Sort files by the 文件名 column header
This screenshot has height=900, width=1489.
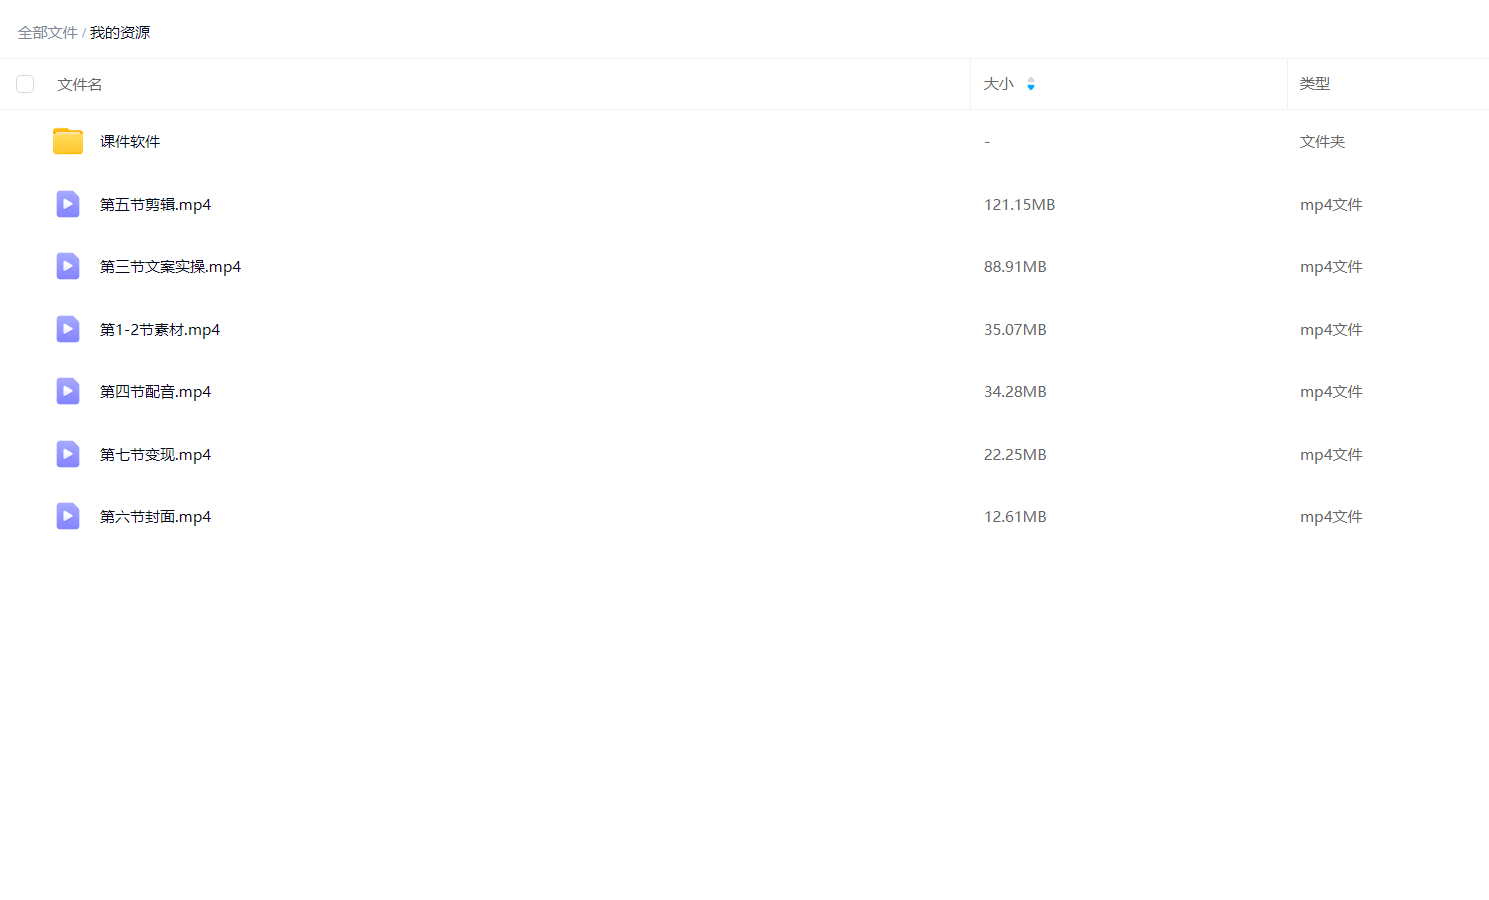tap(80, 84)
